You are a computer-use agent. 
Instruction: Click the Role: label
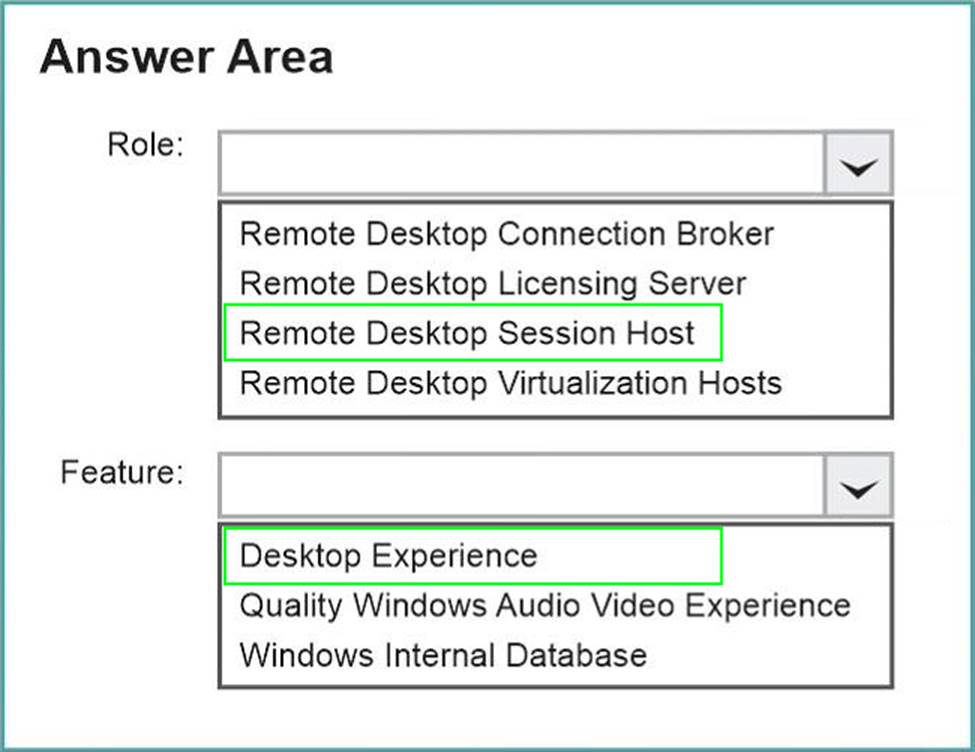pos(146,145)
